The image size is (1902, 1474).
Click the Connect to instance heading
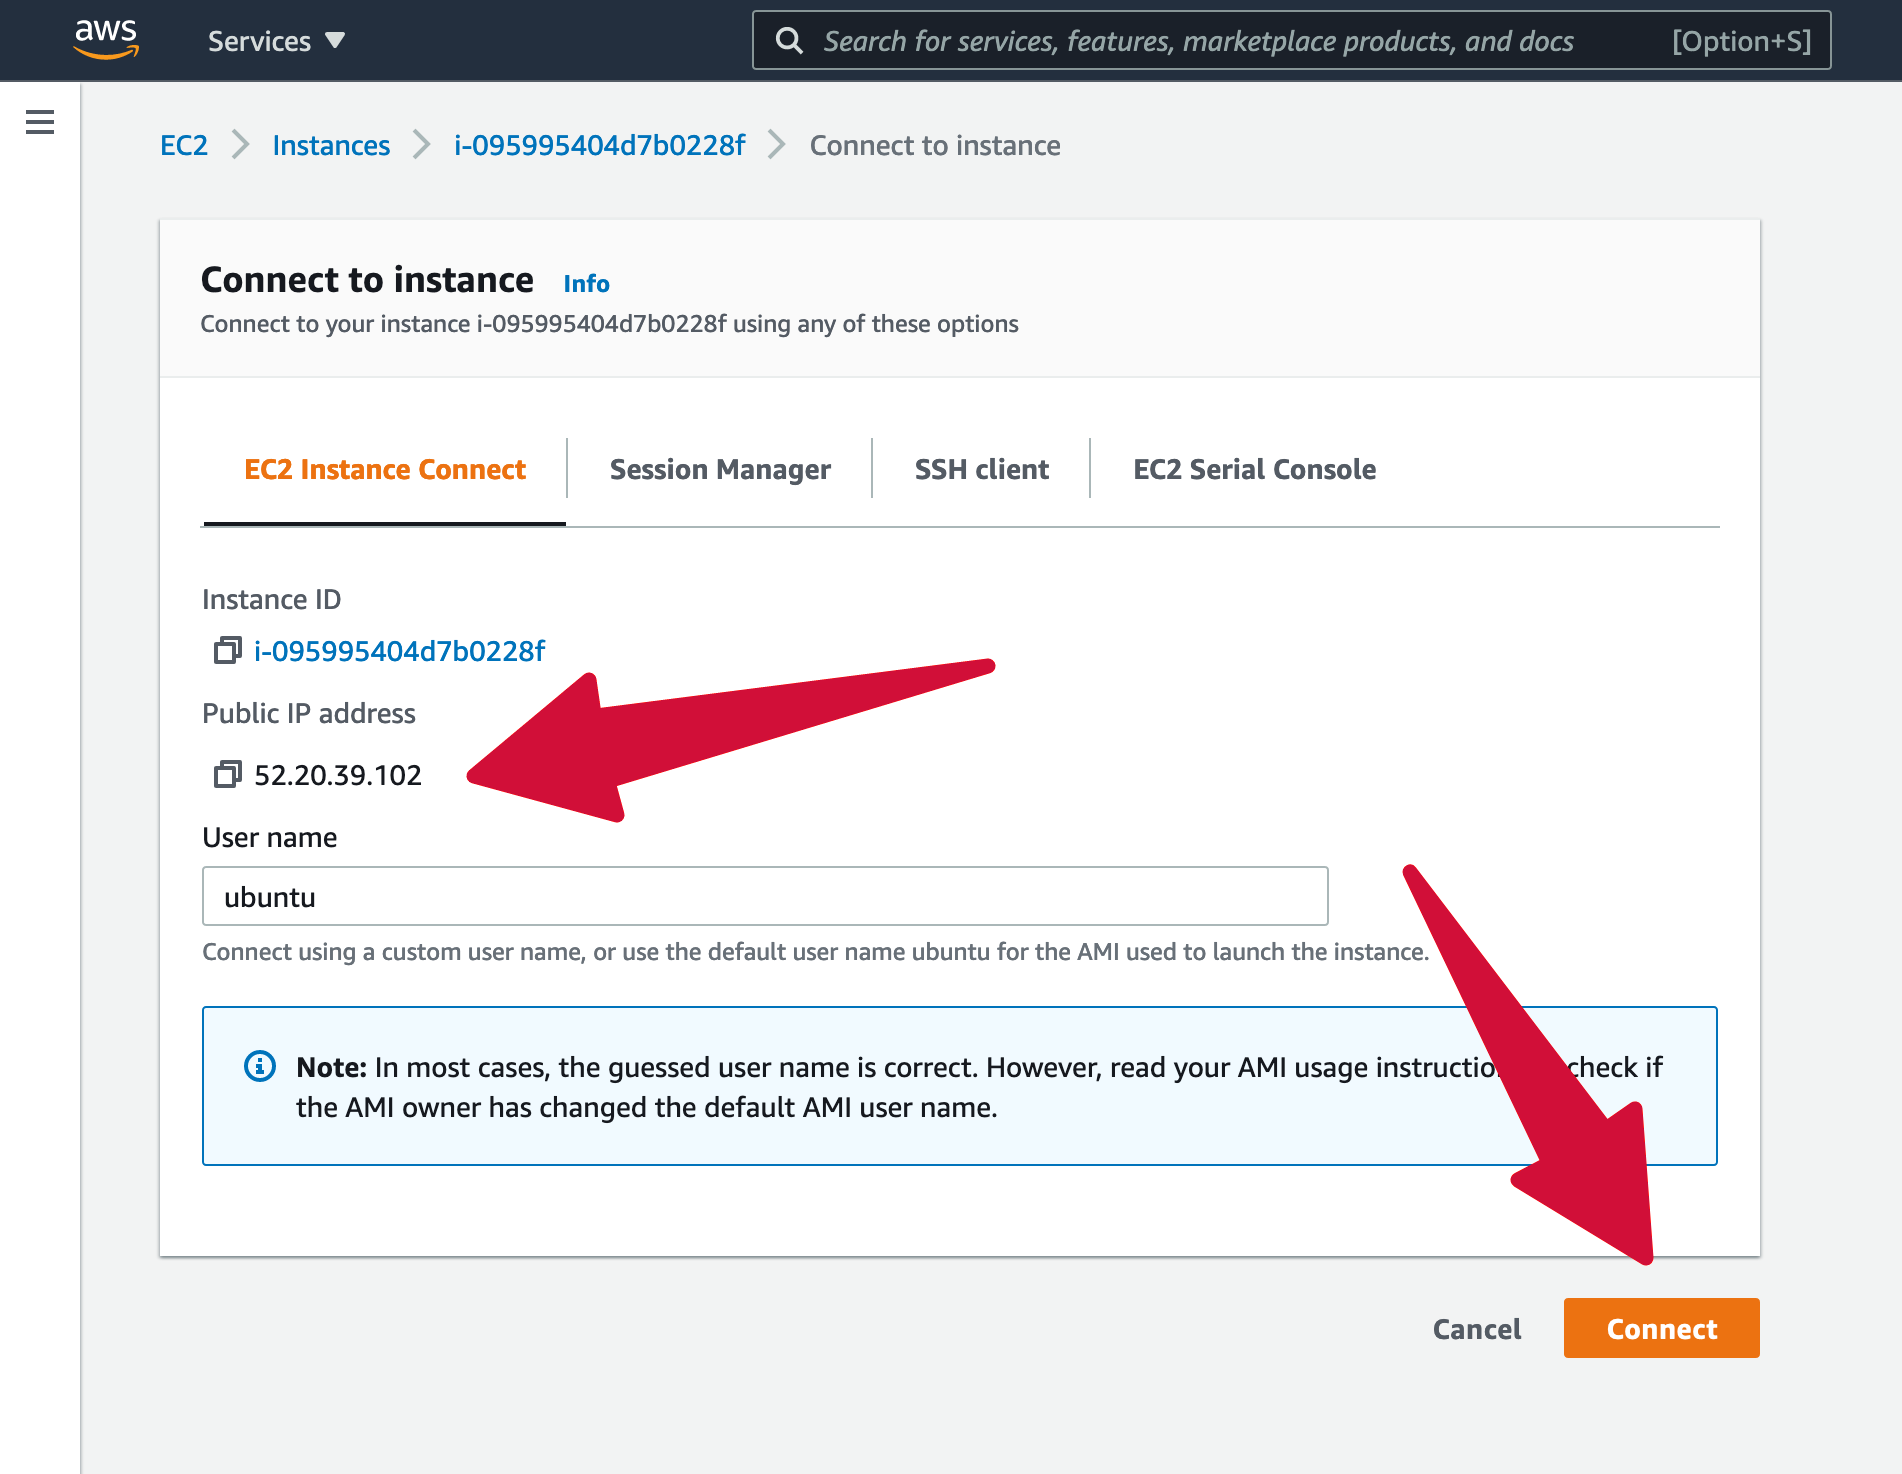click(367, 280)
